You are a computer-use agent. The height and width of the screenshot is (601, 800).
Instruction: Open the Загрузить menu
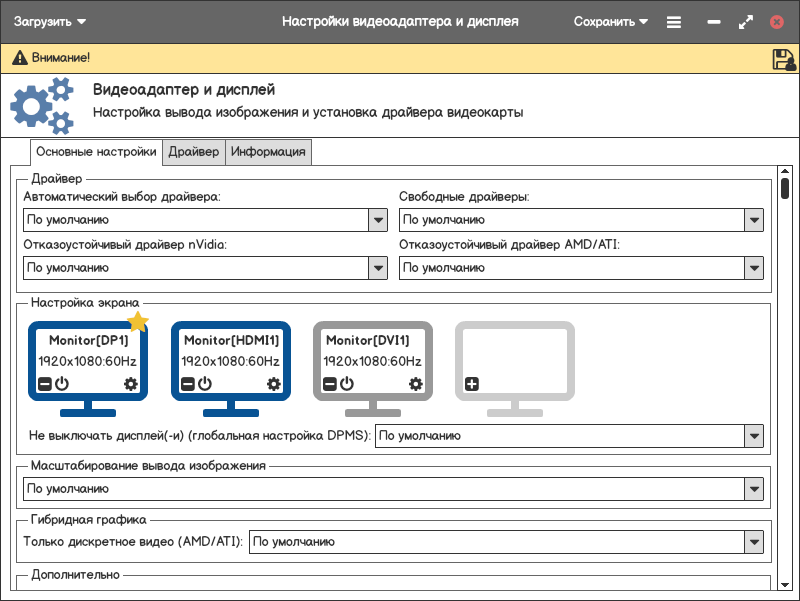click(49, 21)
